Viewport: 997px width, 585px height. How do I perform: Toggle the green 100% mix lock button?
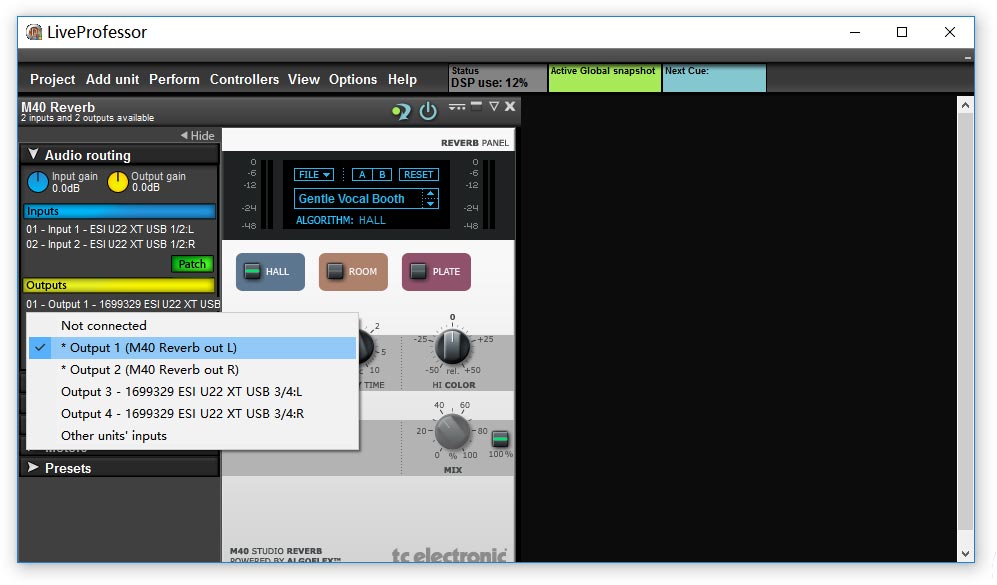pyautogui.click(x=500, y=439)
